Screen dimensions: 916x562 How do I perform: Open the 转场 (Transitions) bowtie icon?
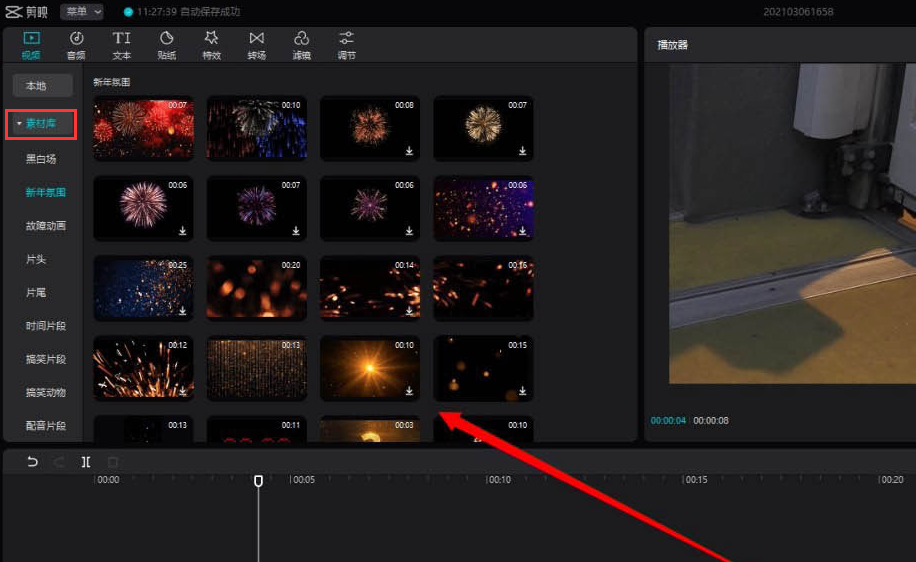click(256, 43)
